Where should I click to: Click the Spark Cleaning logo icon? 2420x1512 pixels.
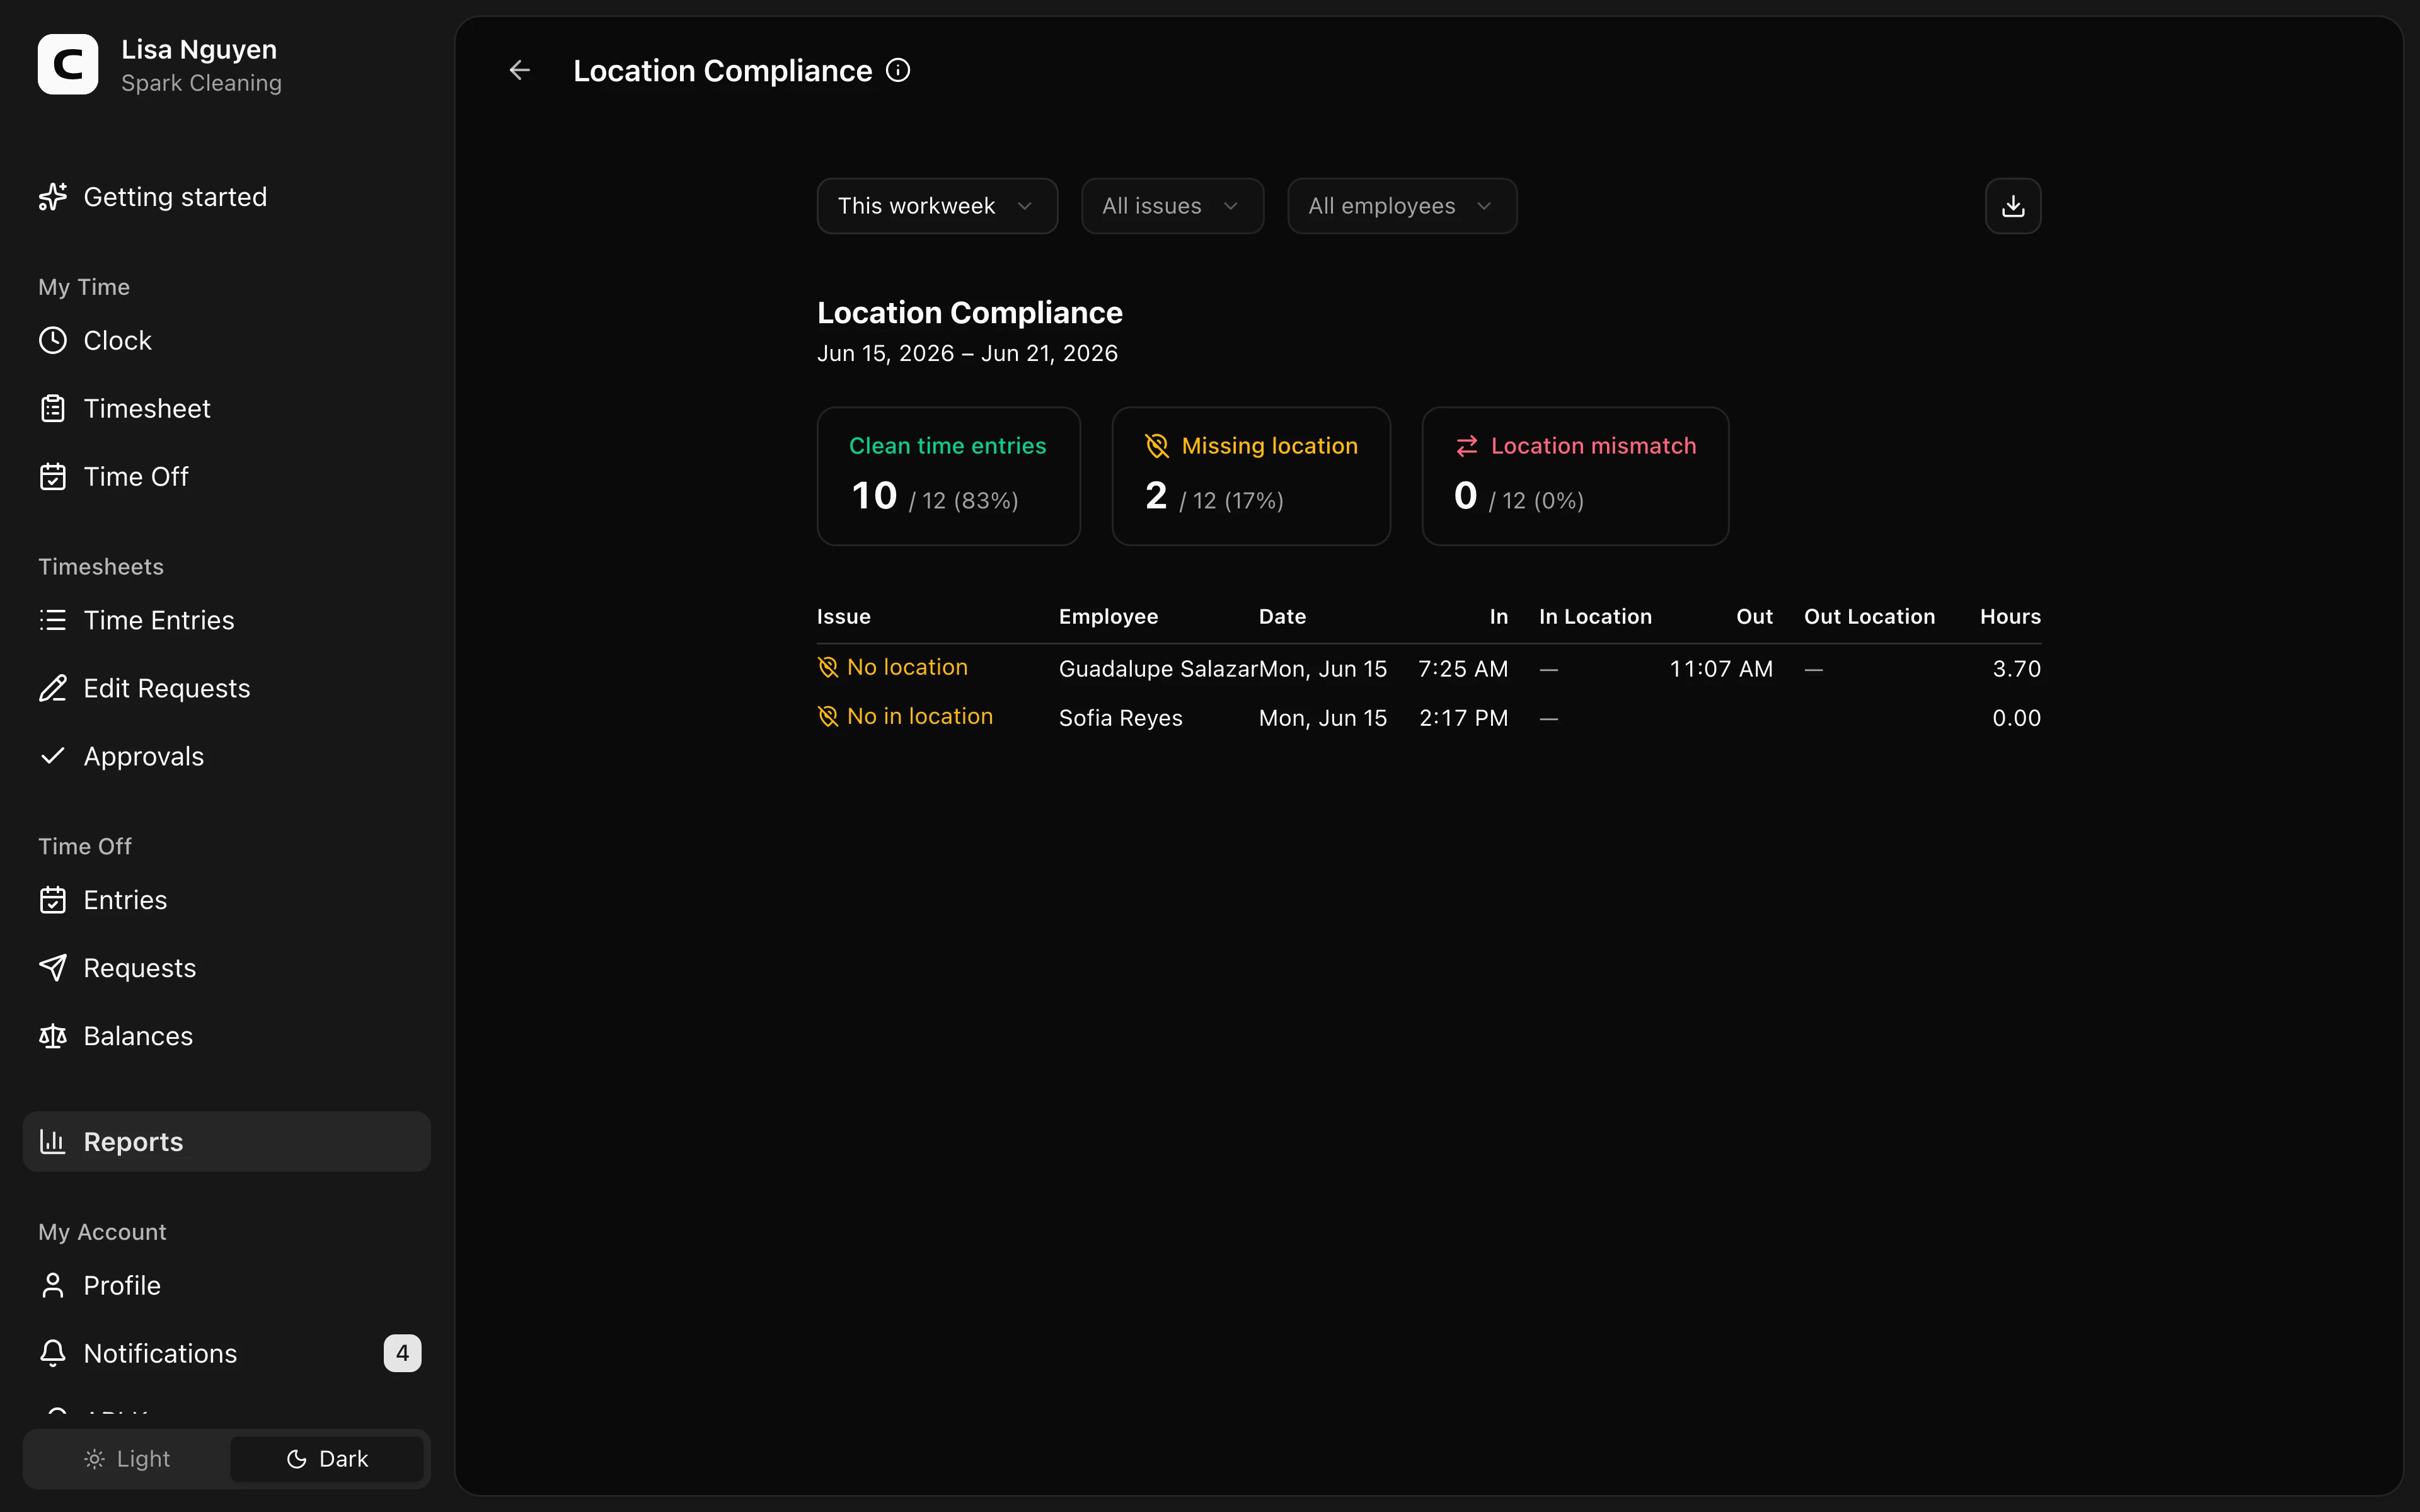[68, 64]
